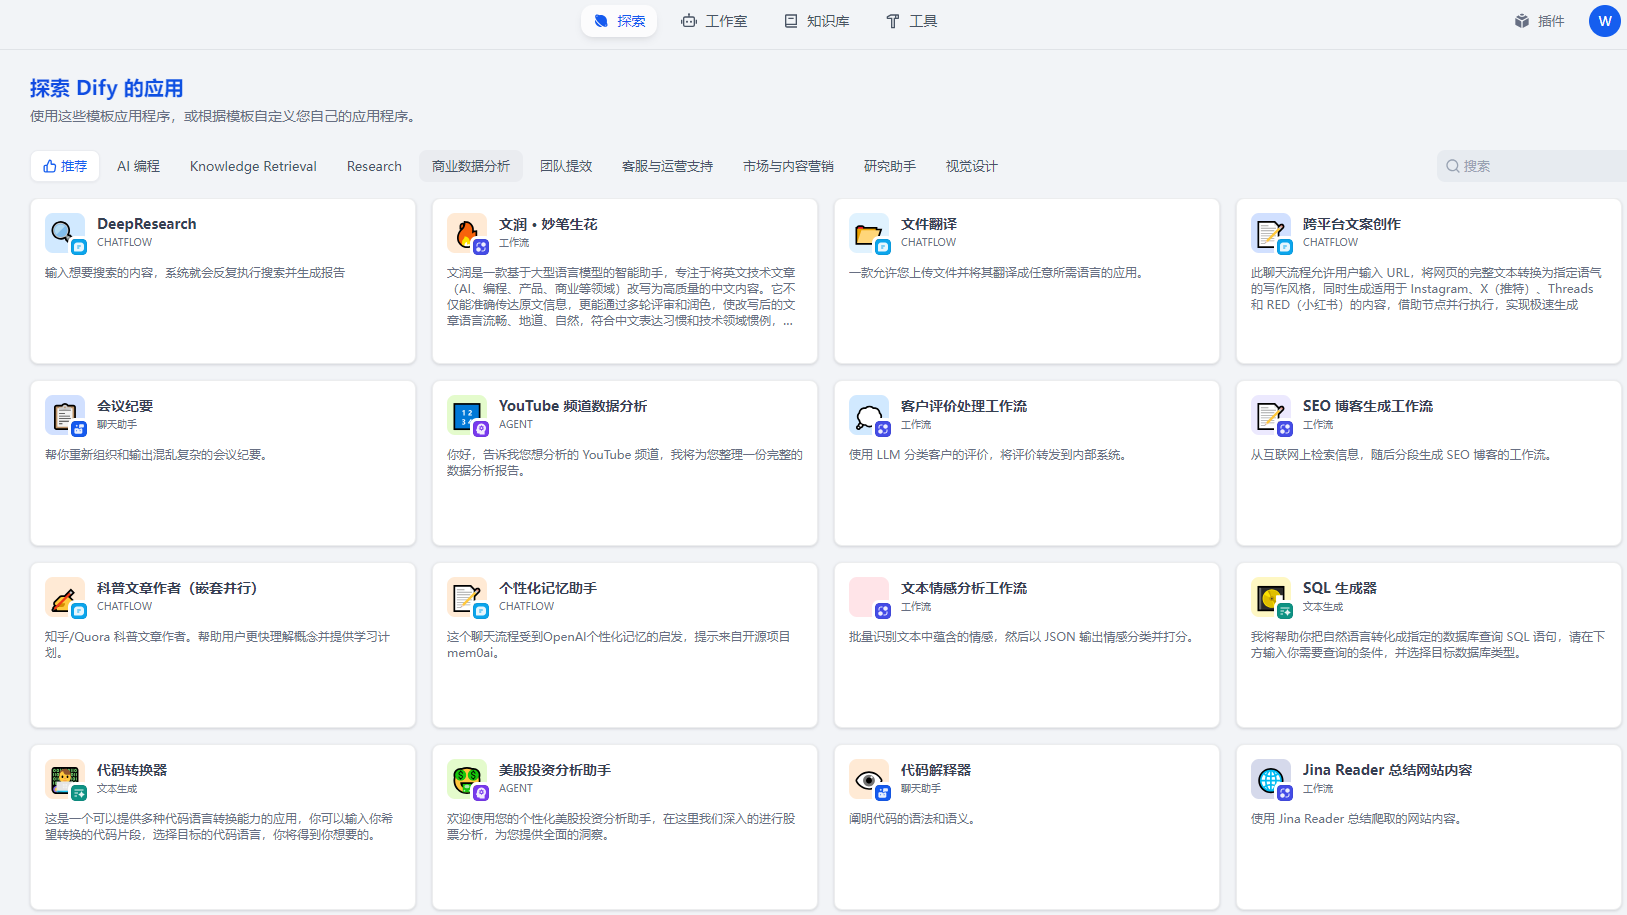This screenshot has width=1627, height=915.
Task: Click the 知识库 book icon in top nav
Action: 791,21
